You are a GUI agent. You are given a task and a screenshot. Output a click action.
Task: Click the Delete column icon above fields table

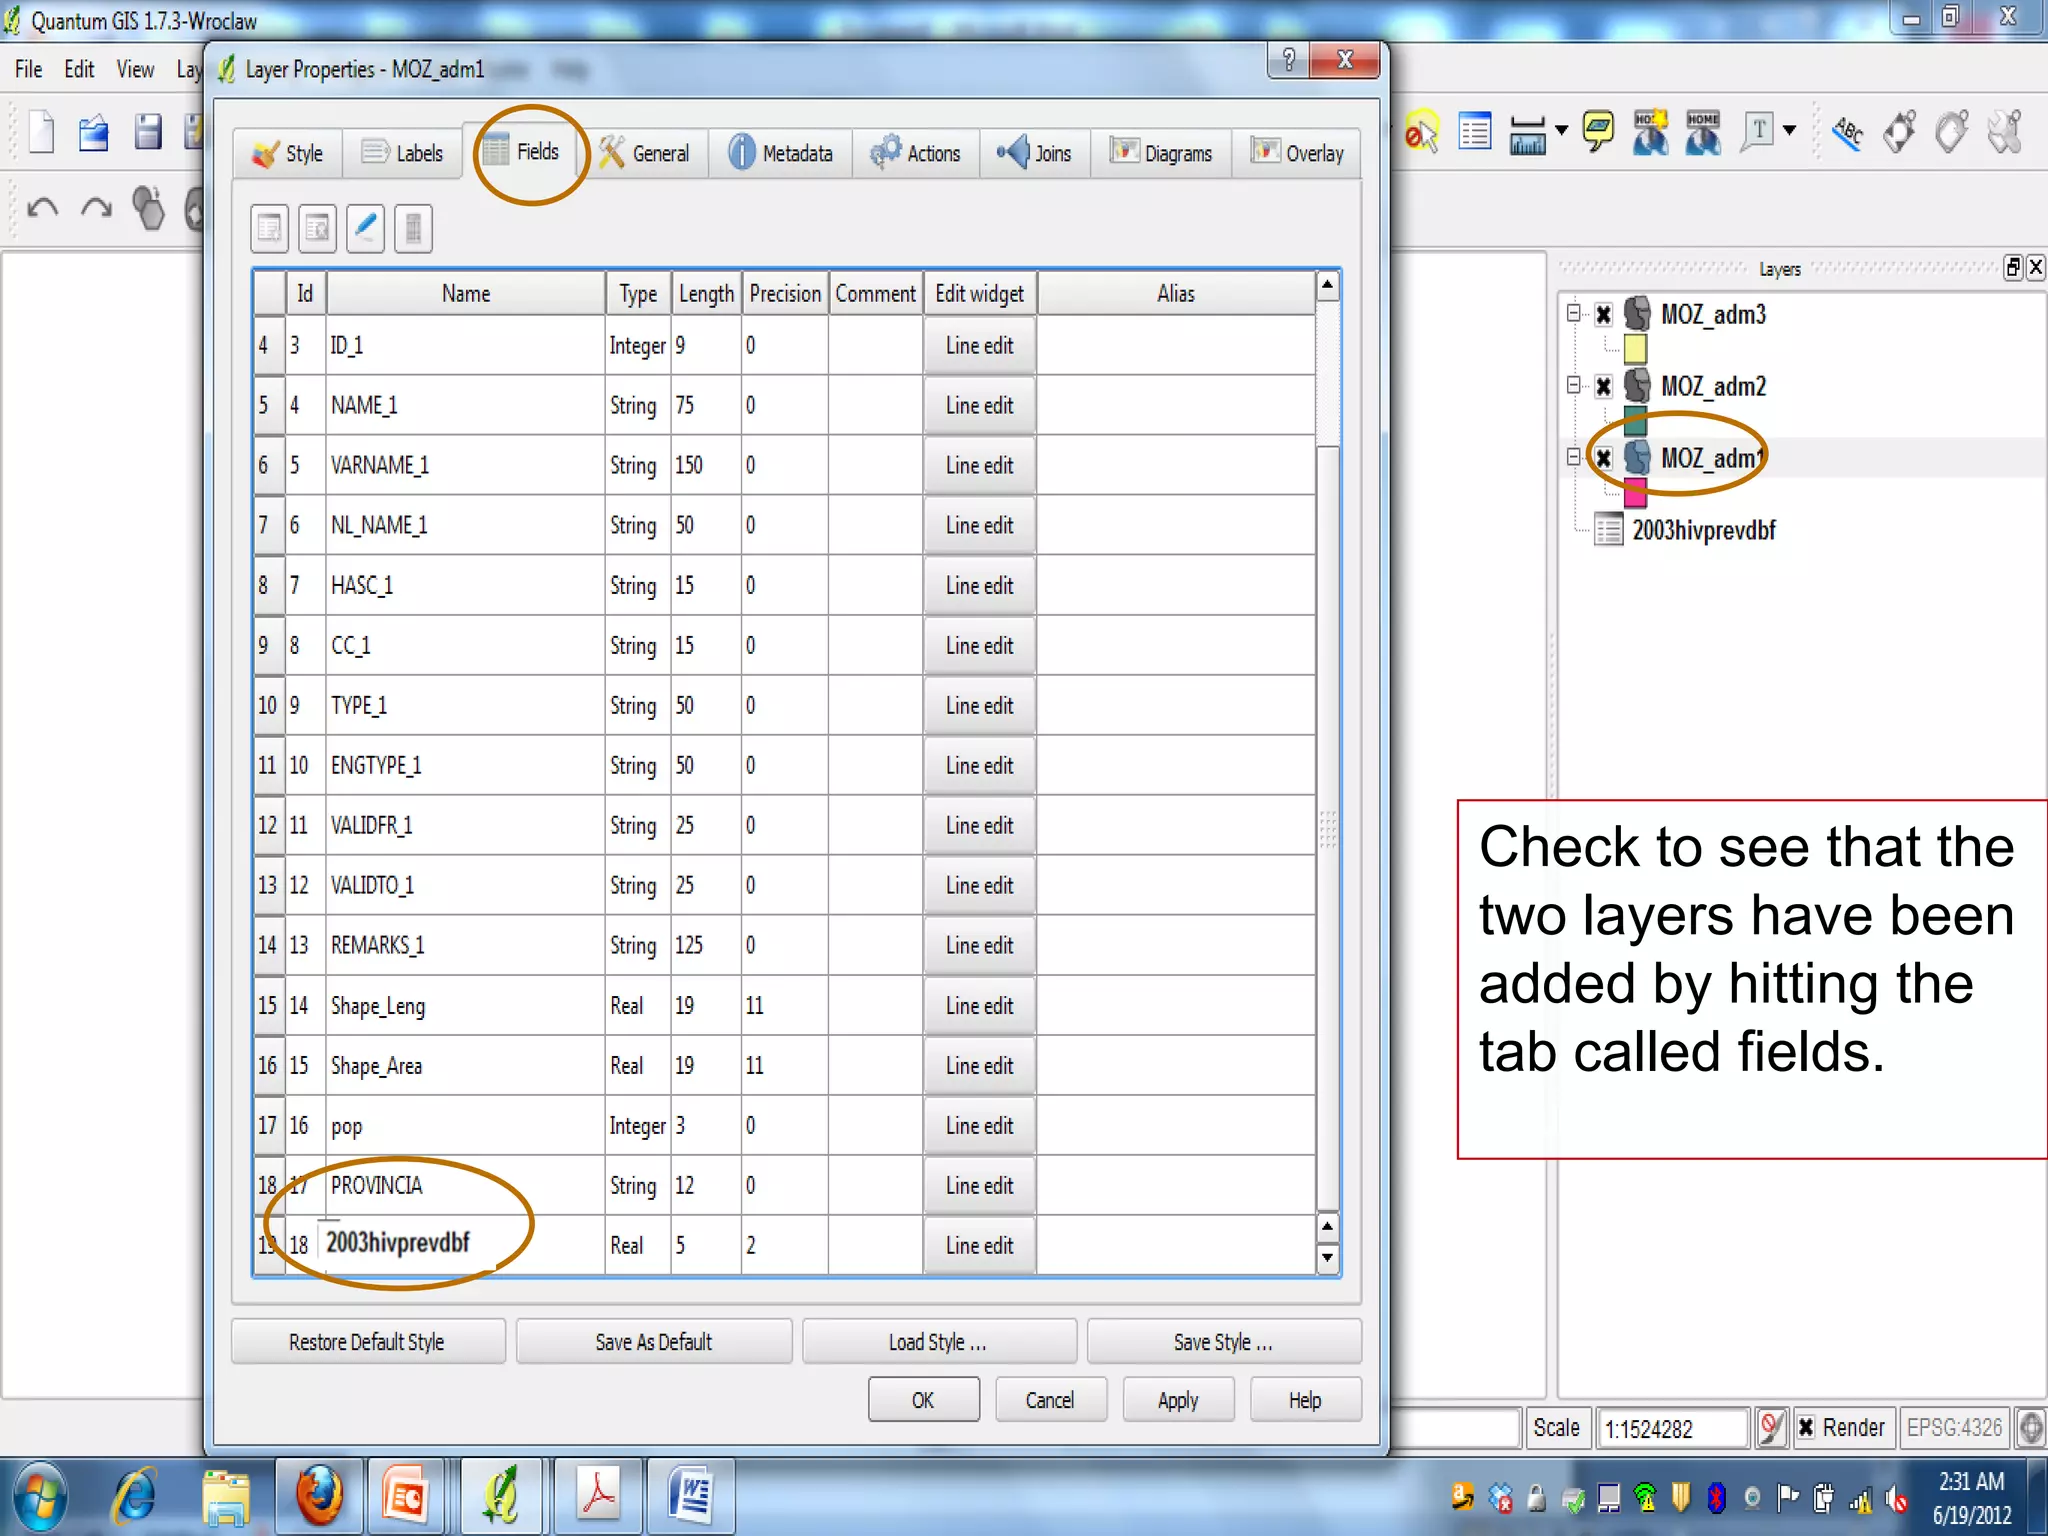click(x=317, y=229)
